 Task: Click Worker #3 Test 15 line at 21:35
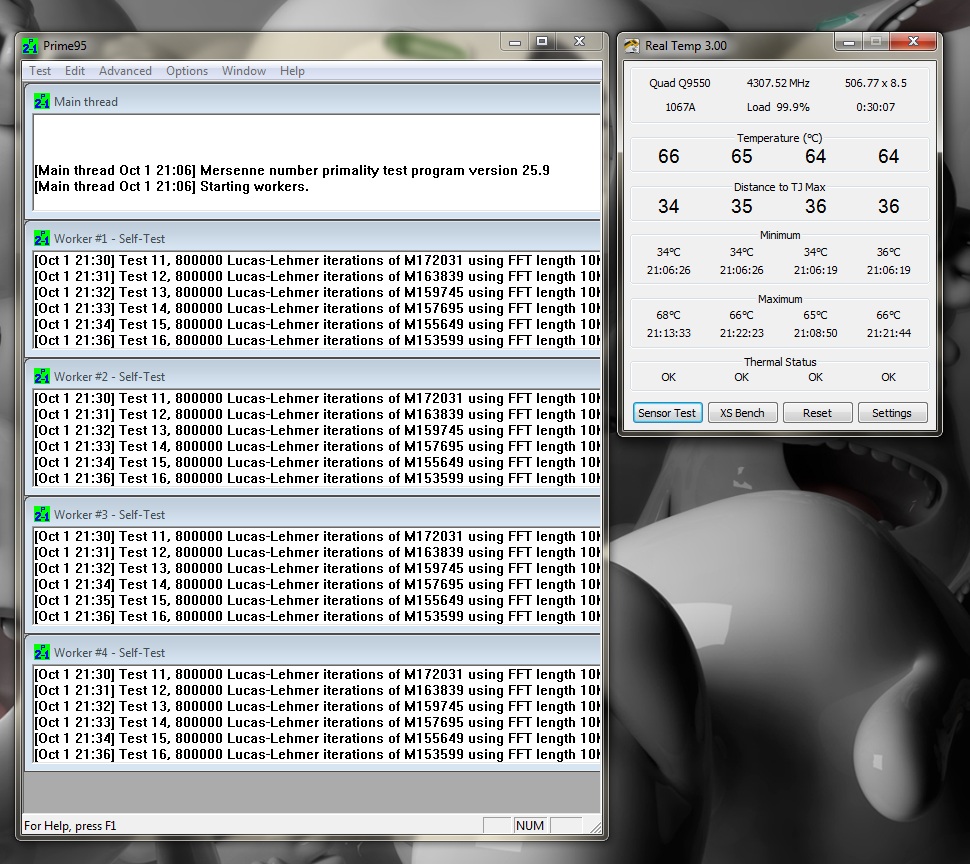tap(317, 601)
